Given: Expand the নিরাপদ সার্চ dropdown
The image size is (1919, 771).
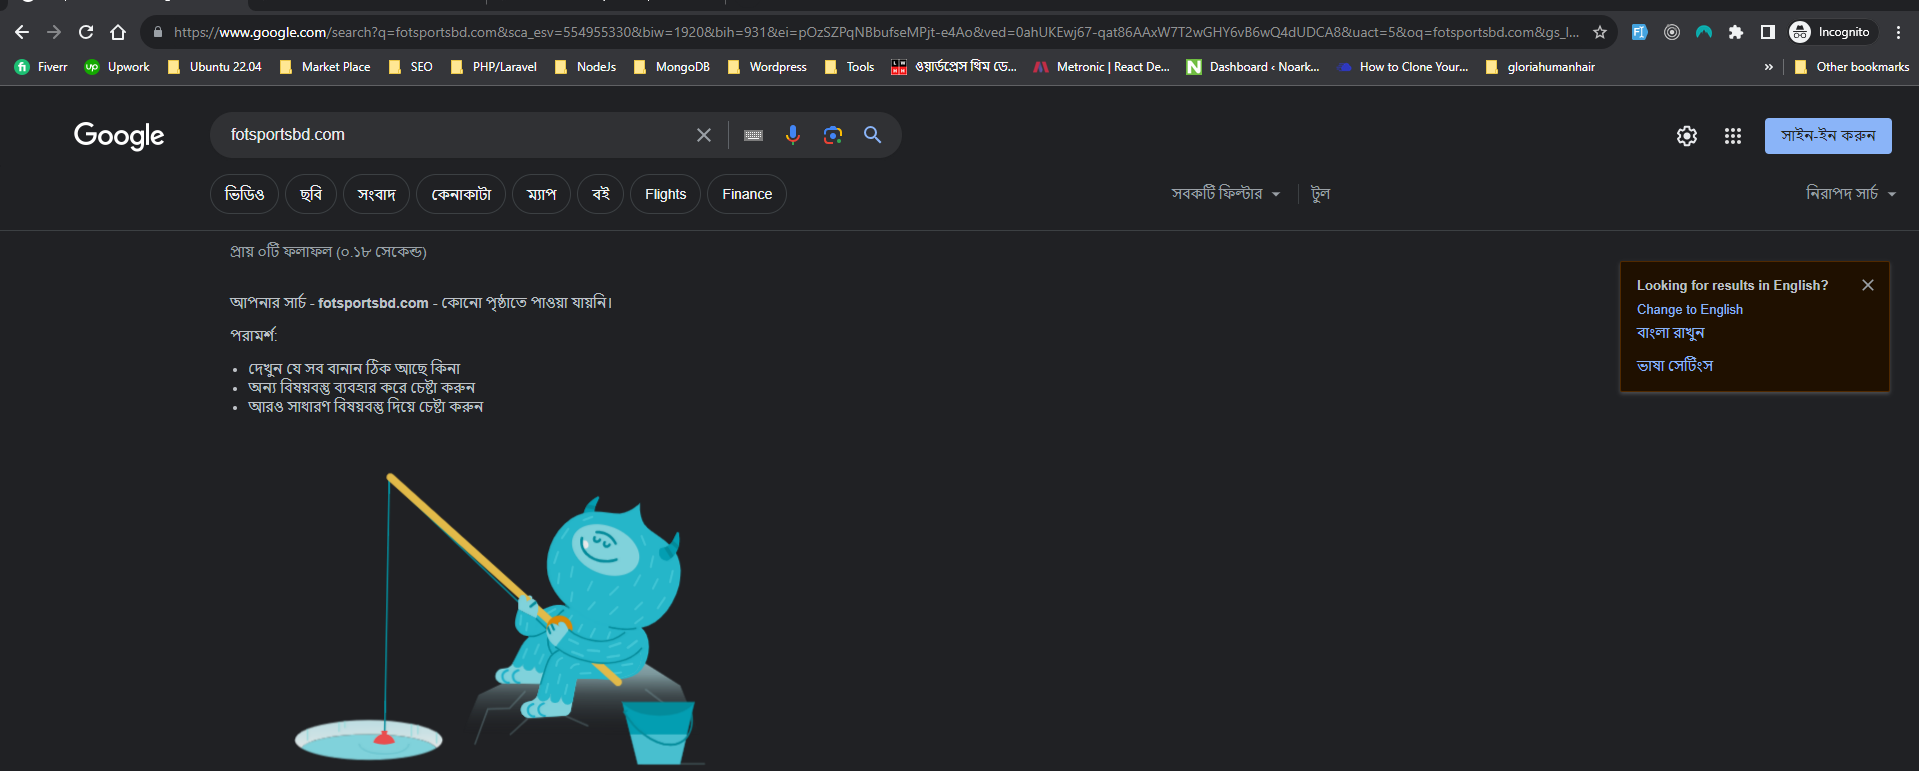Looking at the screenshot, I should point(1850,194).
